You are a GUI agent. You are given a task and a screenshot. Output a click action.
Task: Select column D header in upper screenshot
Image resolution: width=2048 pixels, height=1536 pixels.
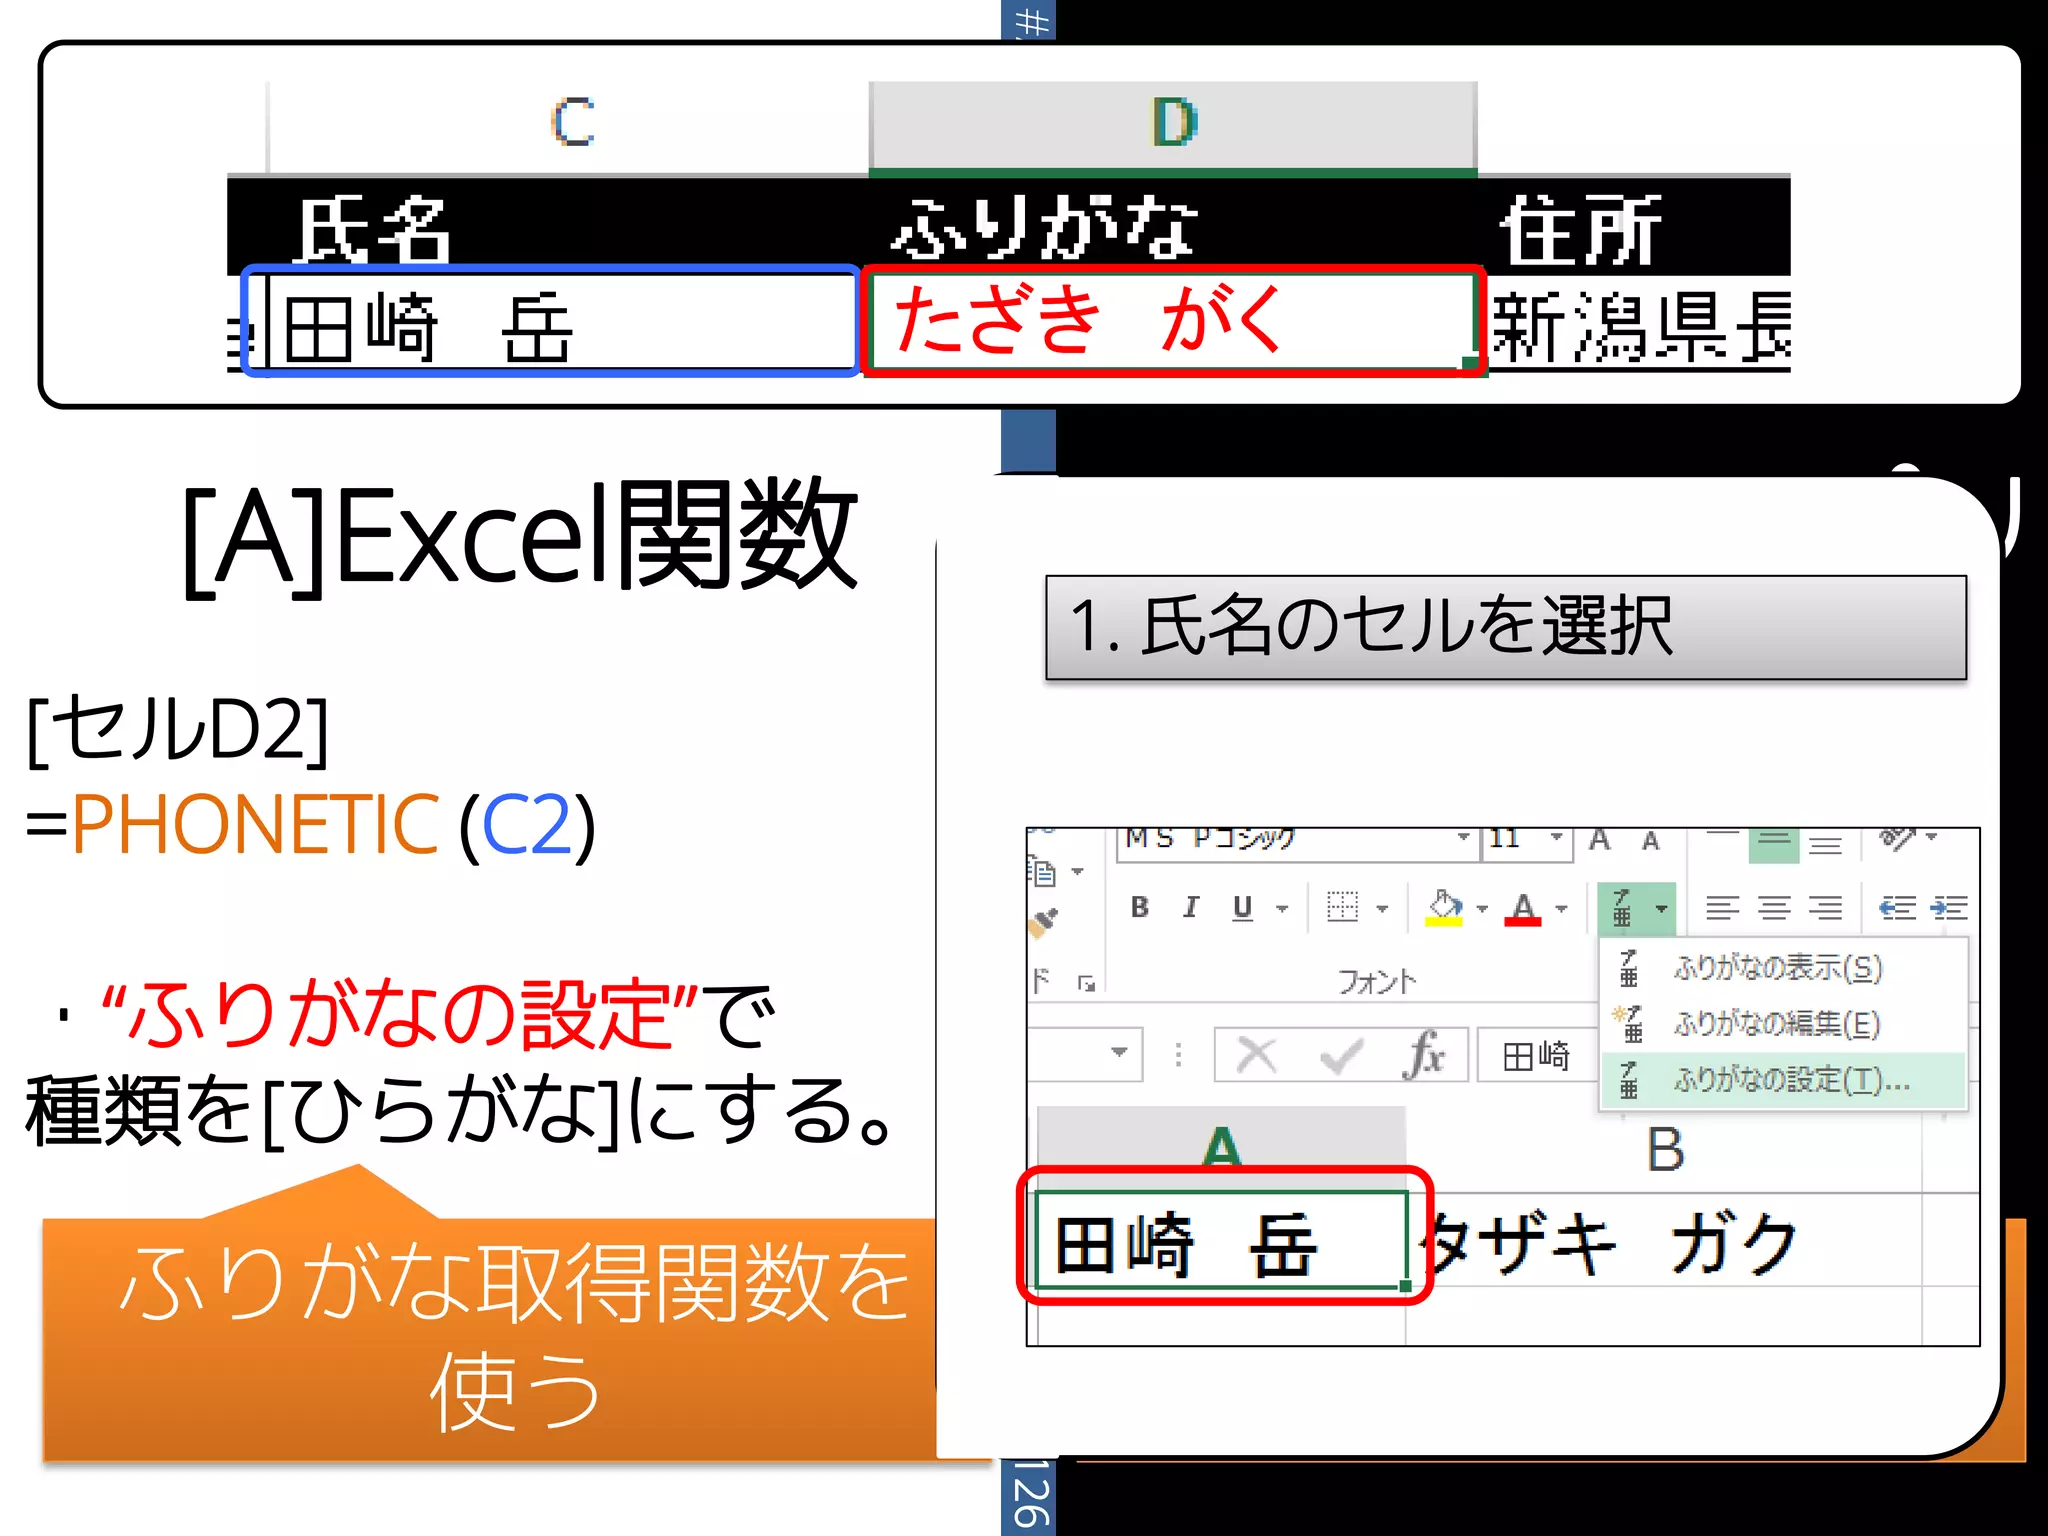coord(1173,124)
